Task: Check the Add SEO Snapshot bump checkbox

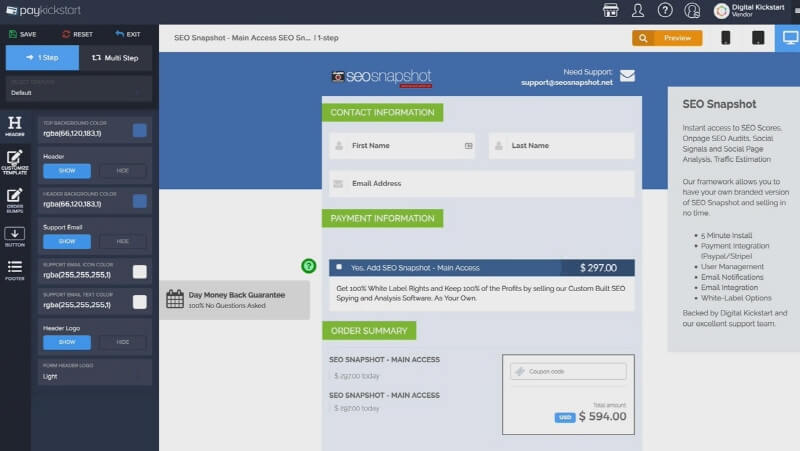Action: pos(339,267)
